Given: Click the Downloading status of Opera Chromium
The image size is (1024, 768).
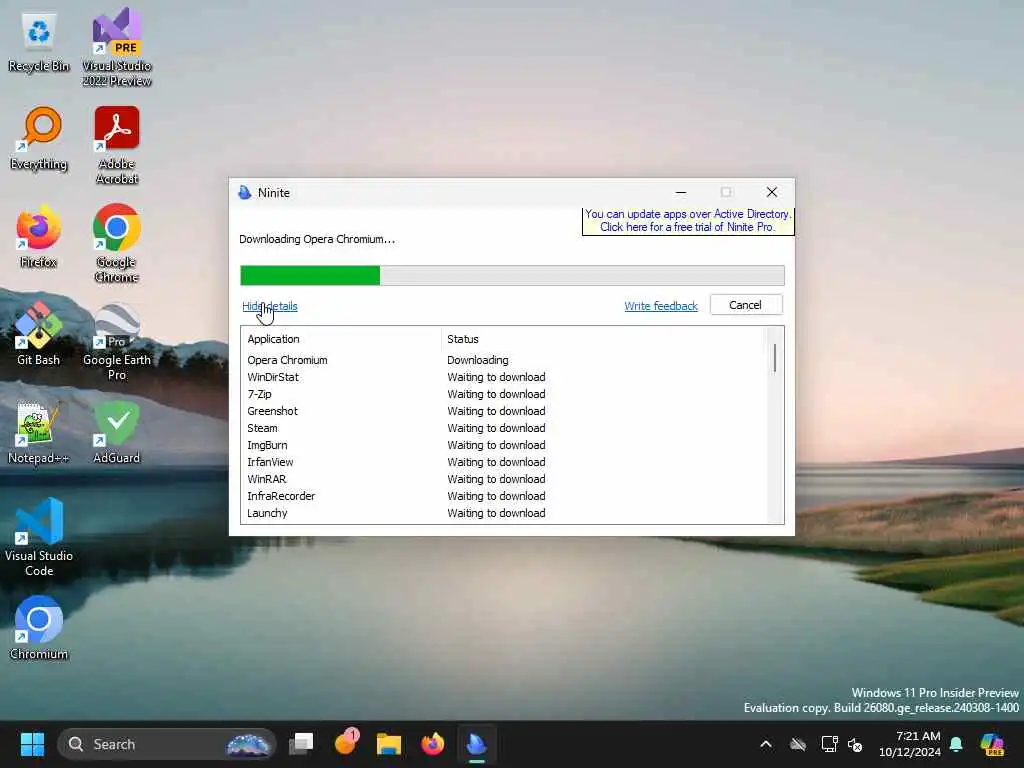Looking at the screenshot, I should 477,360.
